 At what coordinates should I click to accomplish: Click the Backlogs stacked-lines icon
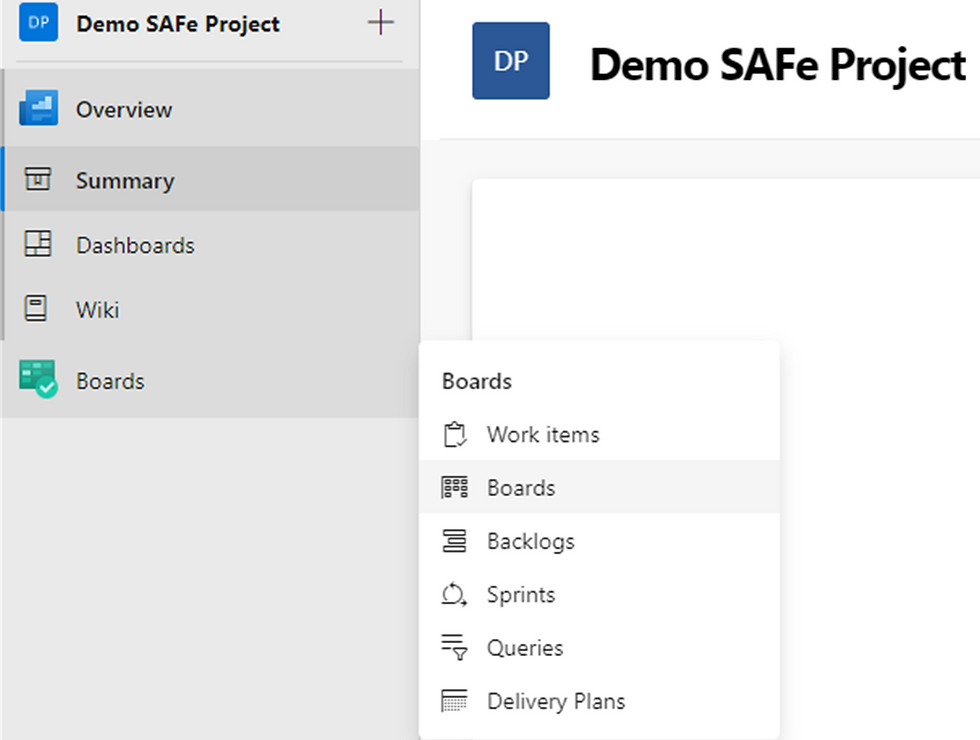(454, 541)
